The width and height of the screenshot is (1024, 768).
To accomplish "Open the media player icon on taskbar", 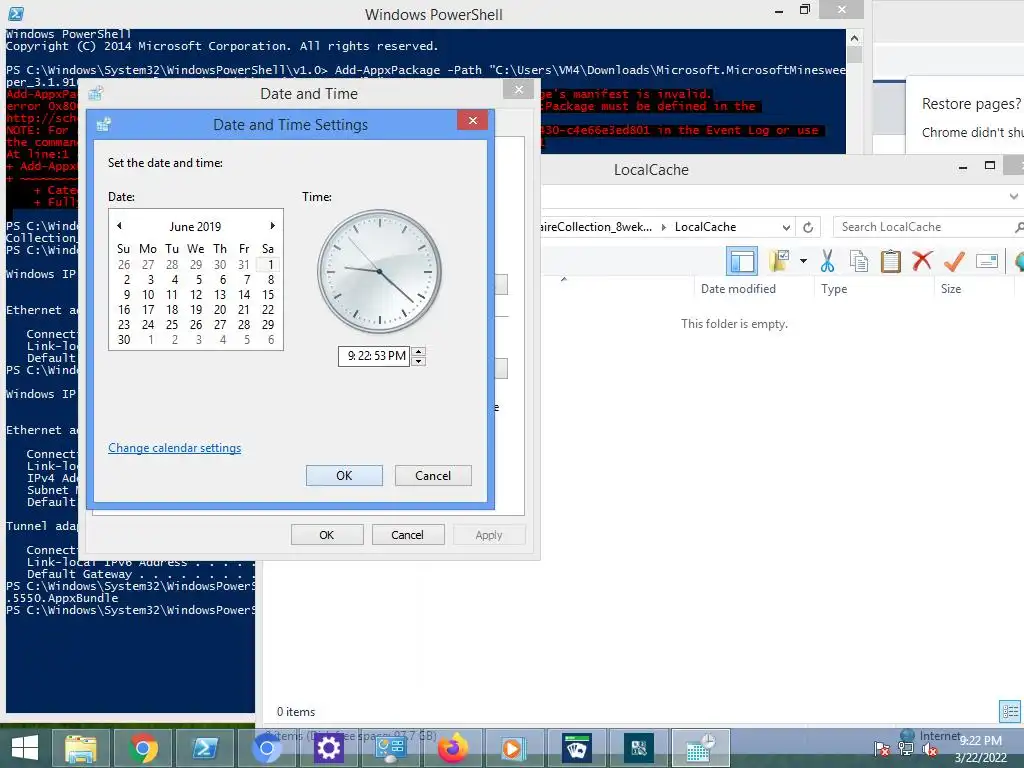I will click(x=514, y=748).
